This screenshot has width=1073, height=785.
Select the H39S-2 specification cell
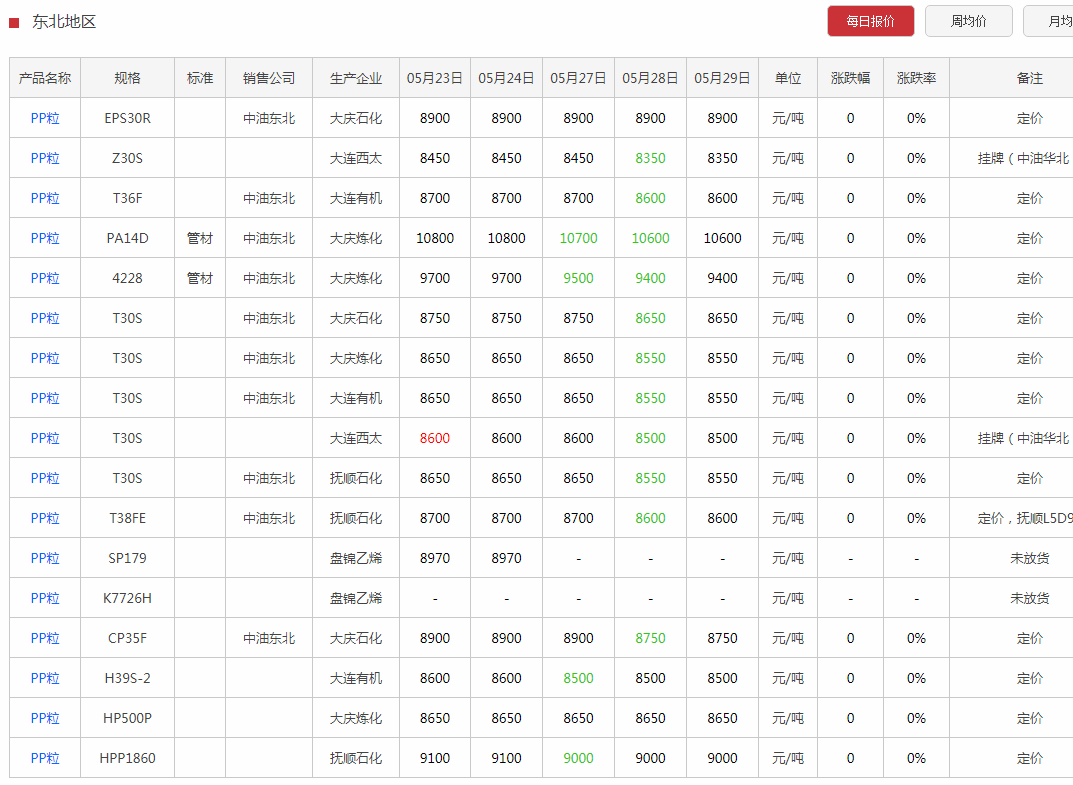(127, 678)
